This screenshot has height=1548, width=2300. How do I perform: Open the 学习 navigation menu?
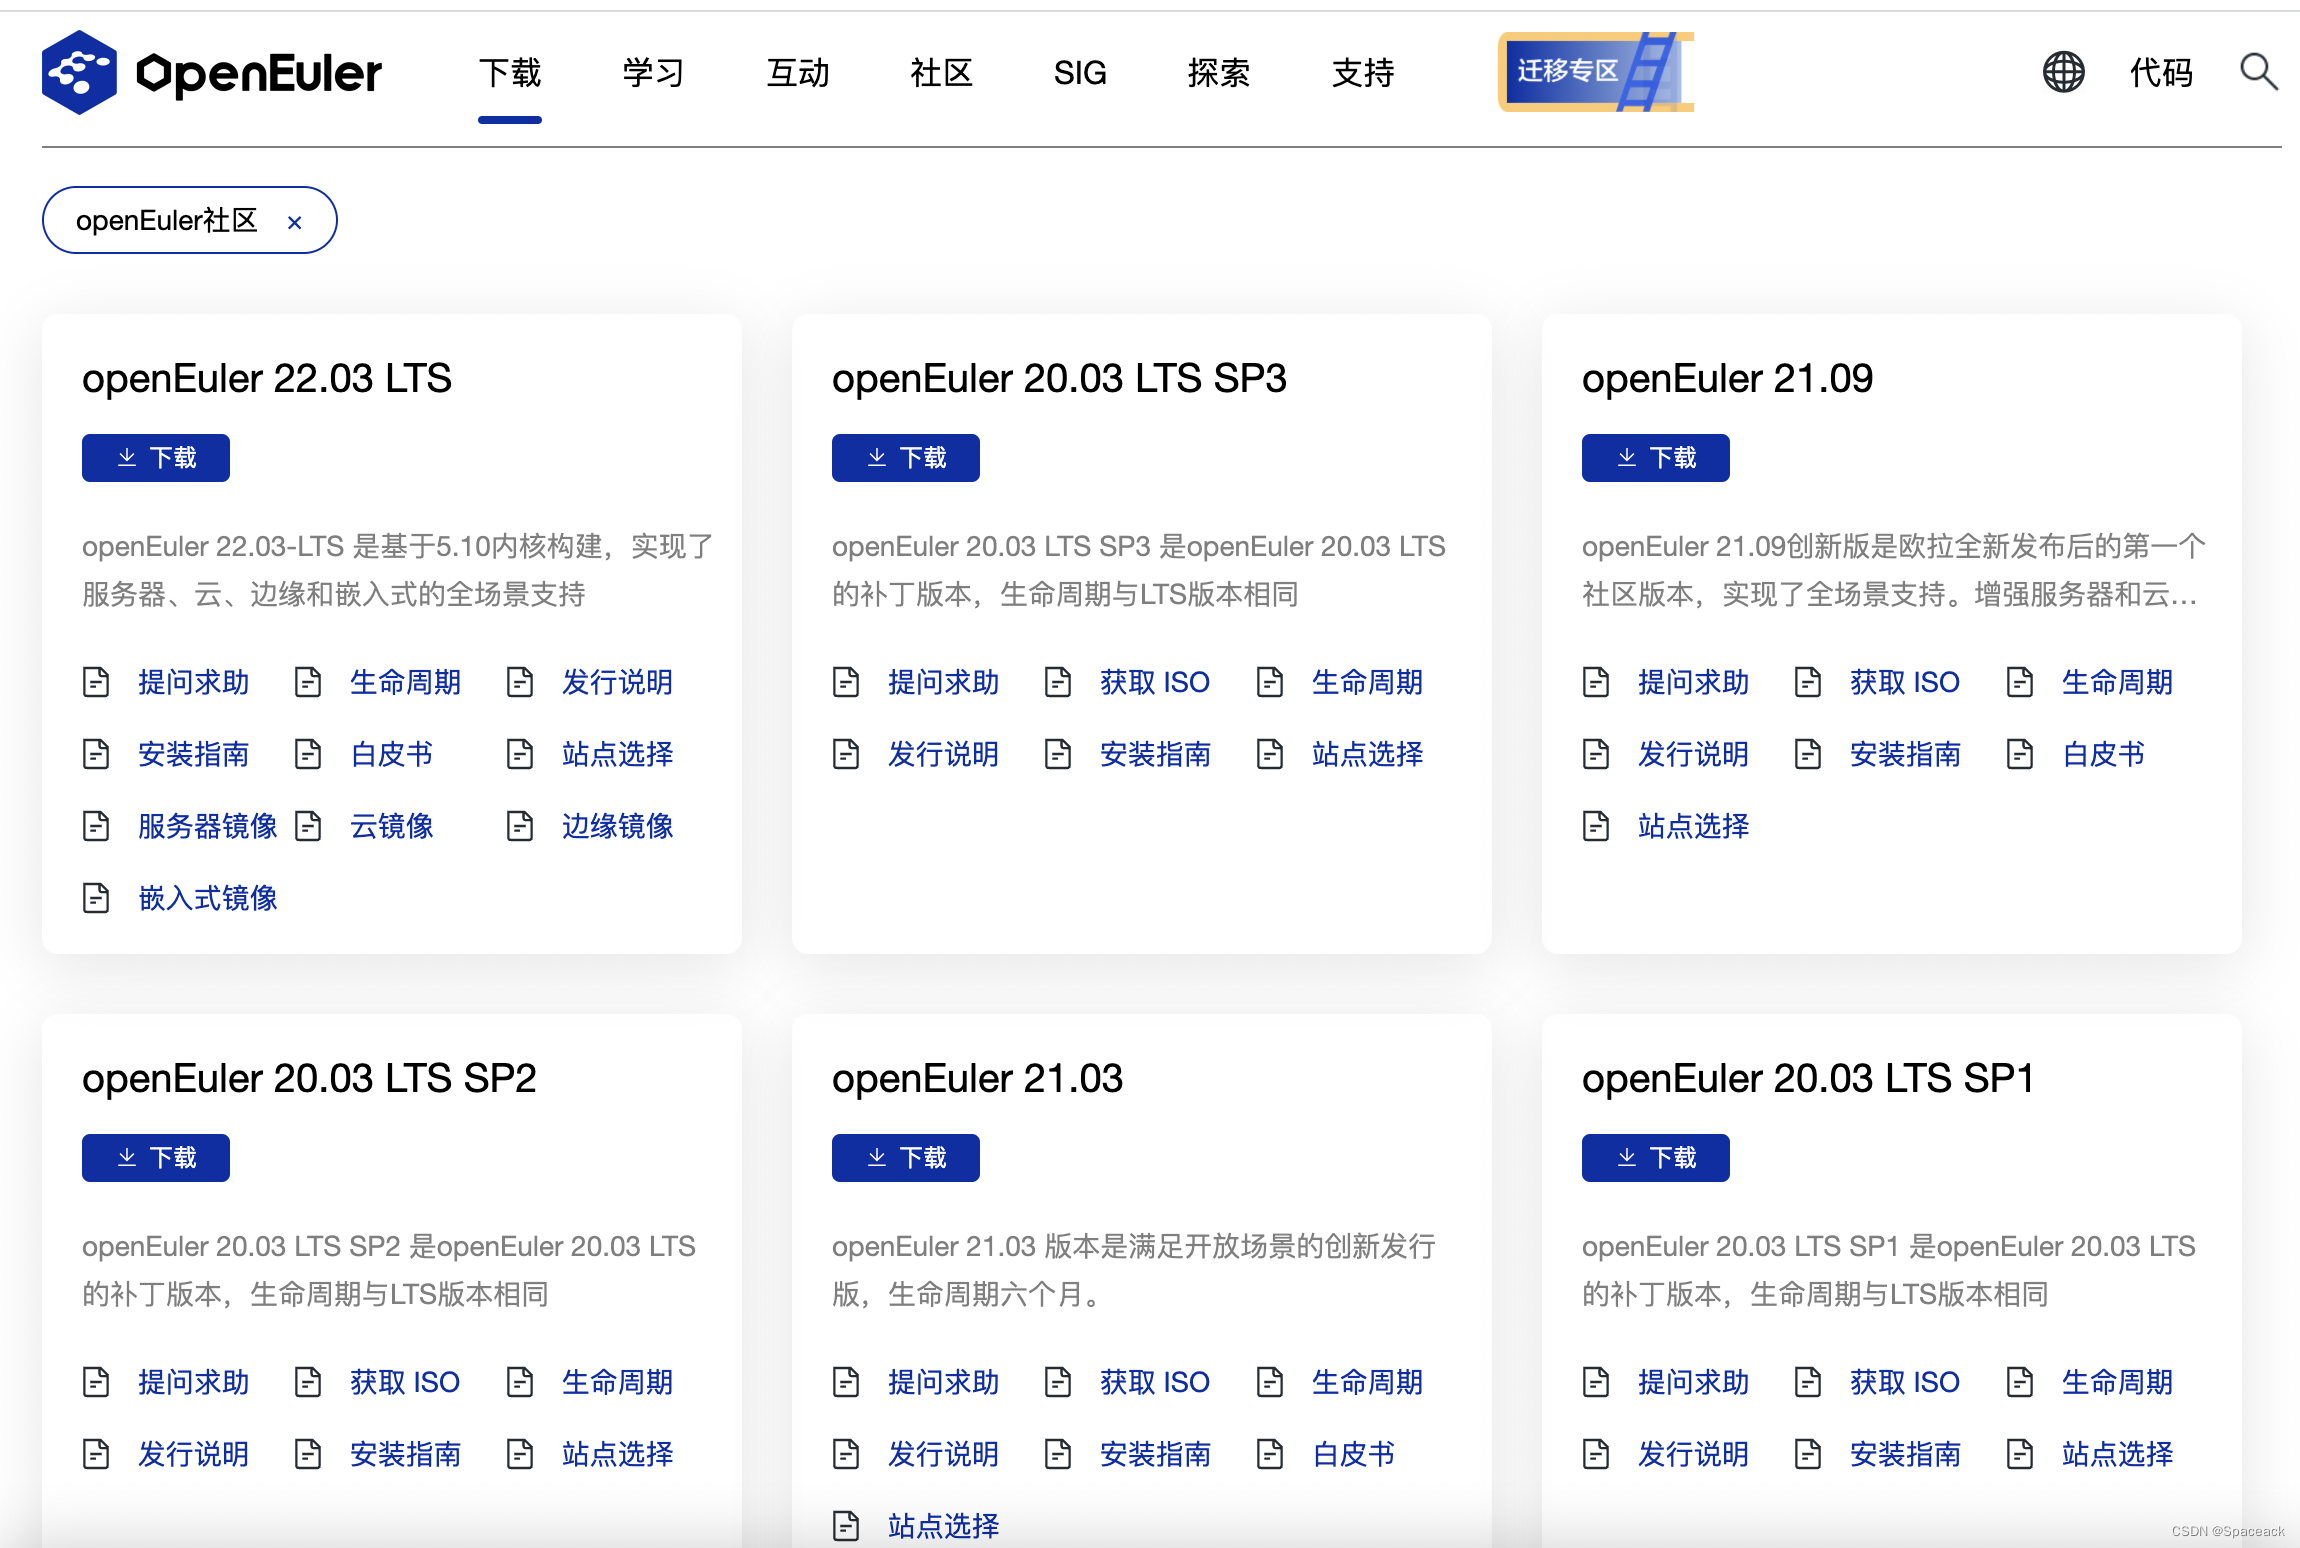click(x=654, y=72)
